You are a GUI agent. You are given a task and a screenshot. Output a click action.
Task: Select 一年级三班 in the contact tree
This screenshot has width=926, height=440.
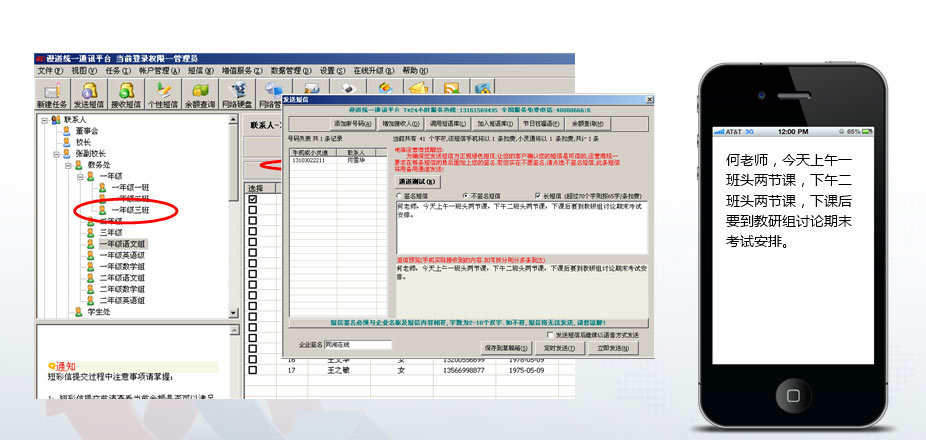point(130,210)
